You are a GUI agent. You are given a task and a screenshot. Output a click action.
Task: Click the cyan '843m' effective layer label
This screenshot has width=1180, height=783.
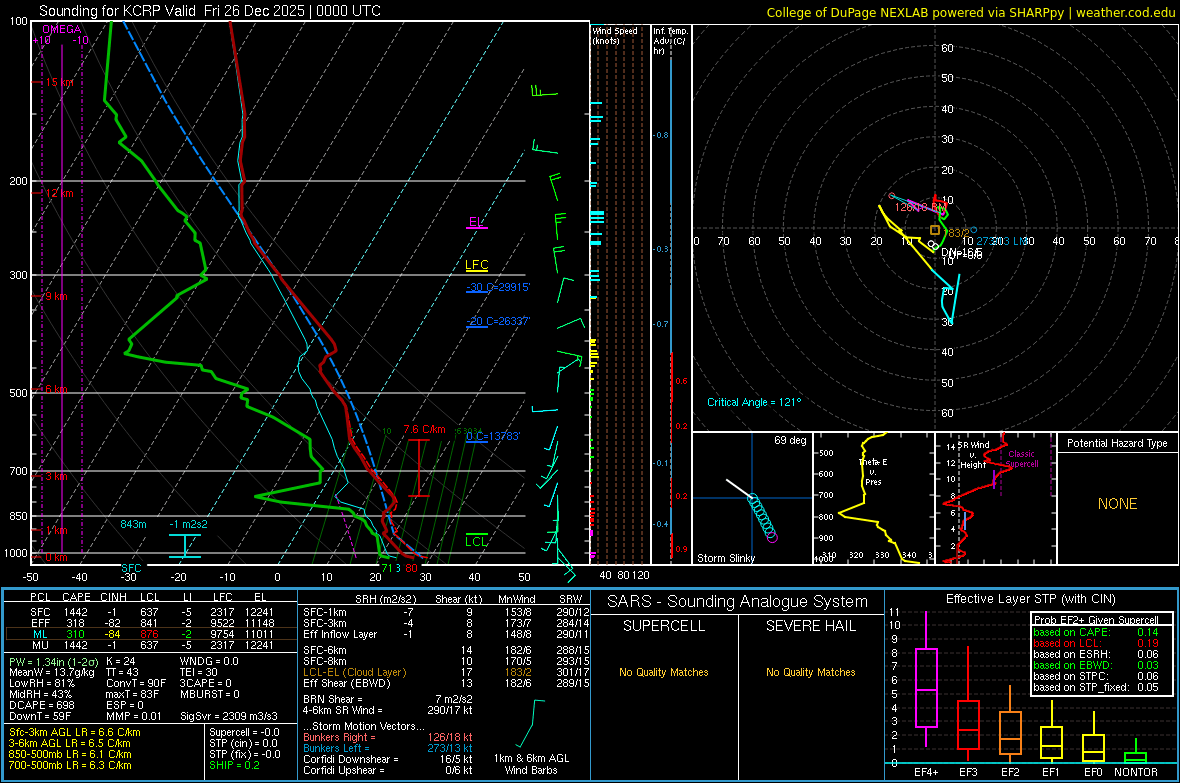[x=133, y=524]
